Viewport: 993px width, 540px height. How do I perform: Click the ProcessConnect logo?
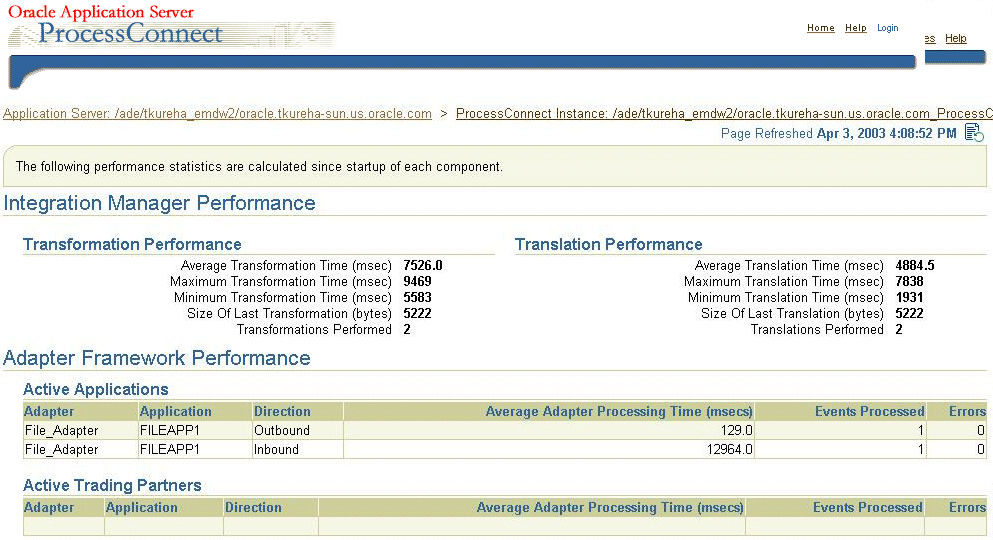click(130, 33)
